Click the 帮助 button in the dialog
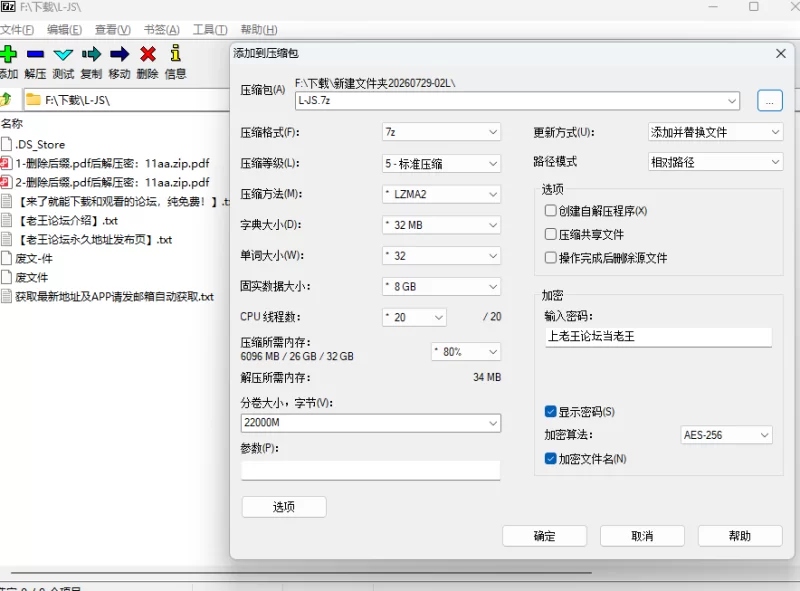Image resolution: width=800 pixels, height=591 pixels. pos(740,536)
